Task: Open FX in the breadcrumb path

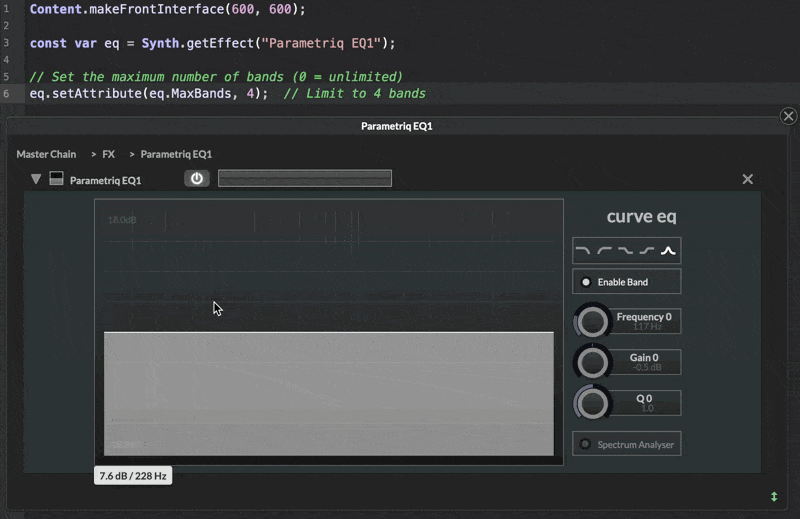Action: [109, 154]
